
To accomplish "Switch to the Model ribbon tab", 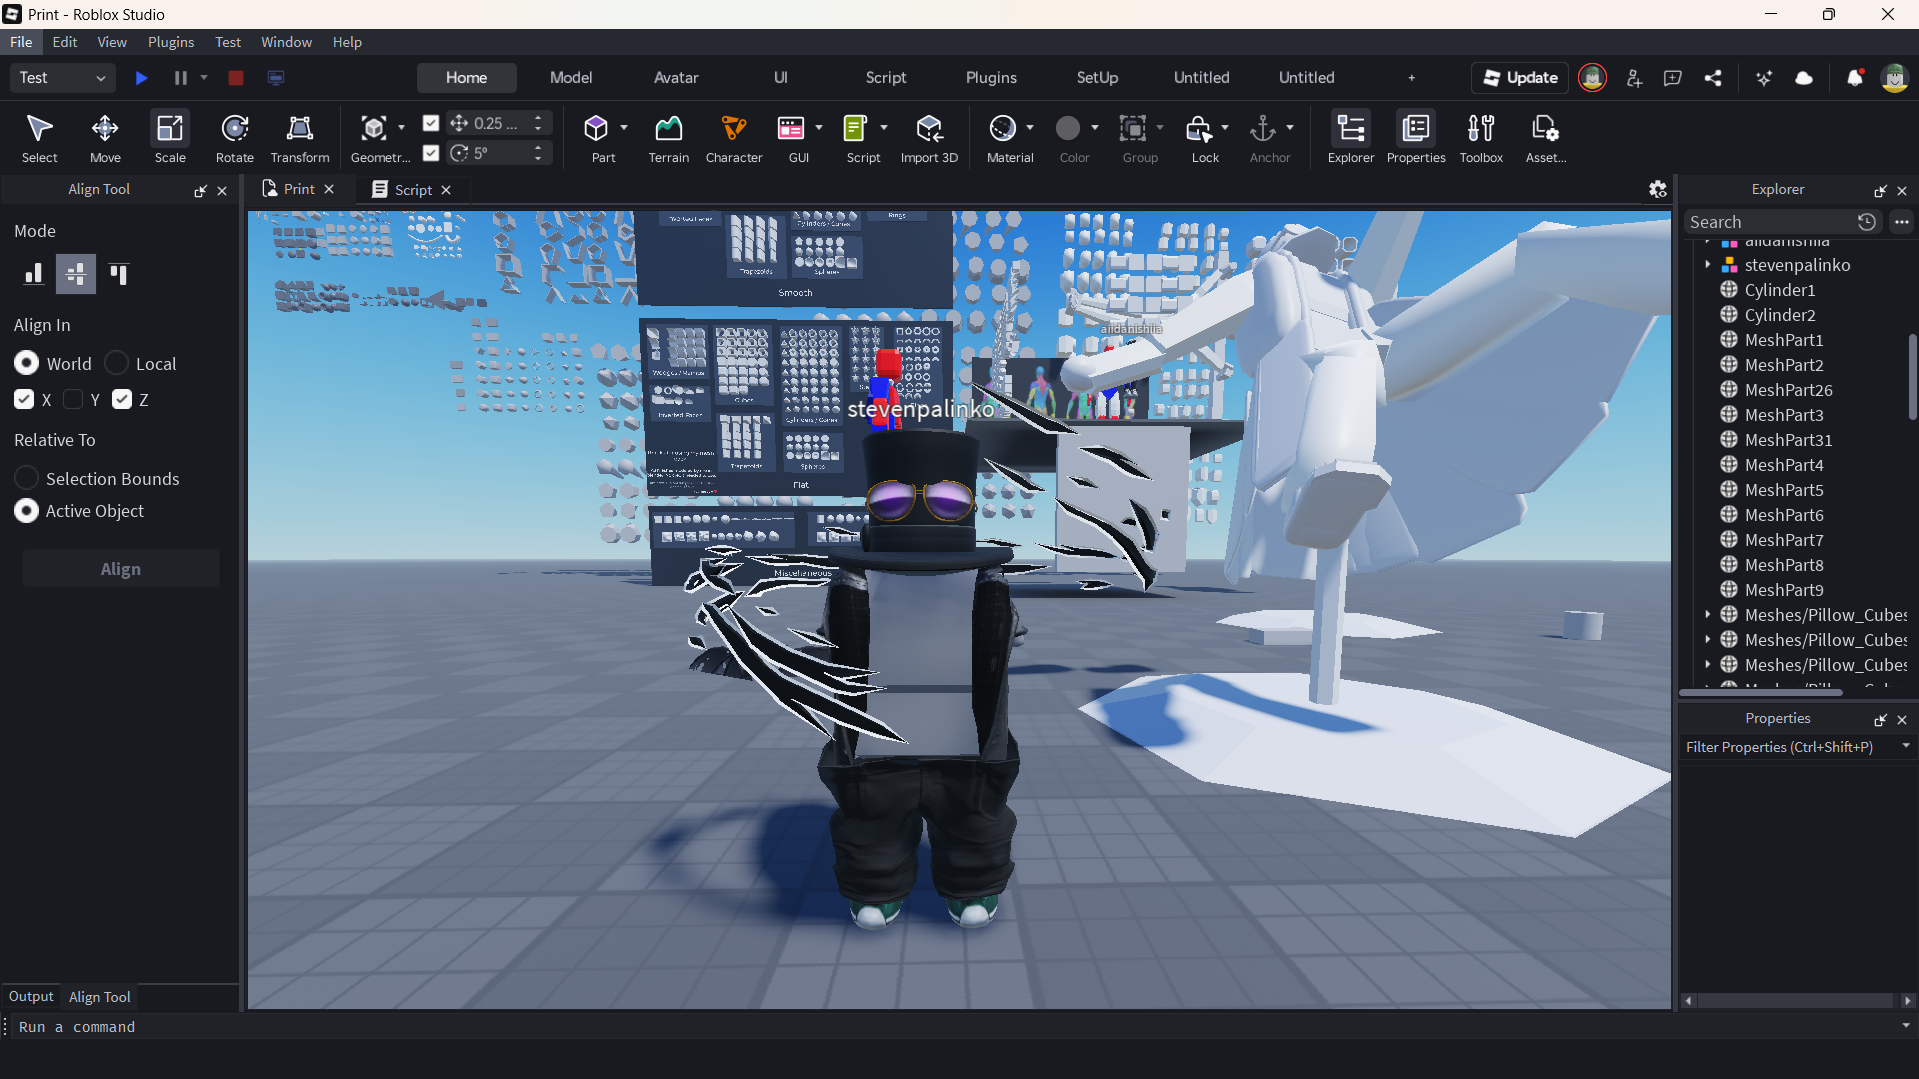I will coord(571,78).
